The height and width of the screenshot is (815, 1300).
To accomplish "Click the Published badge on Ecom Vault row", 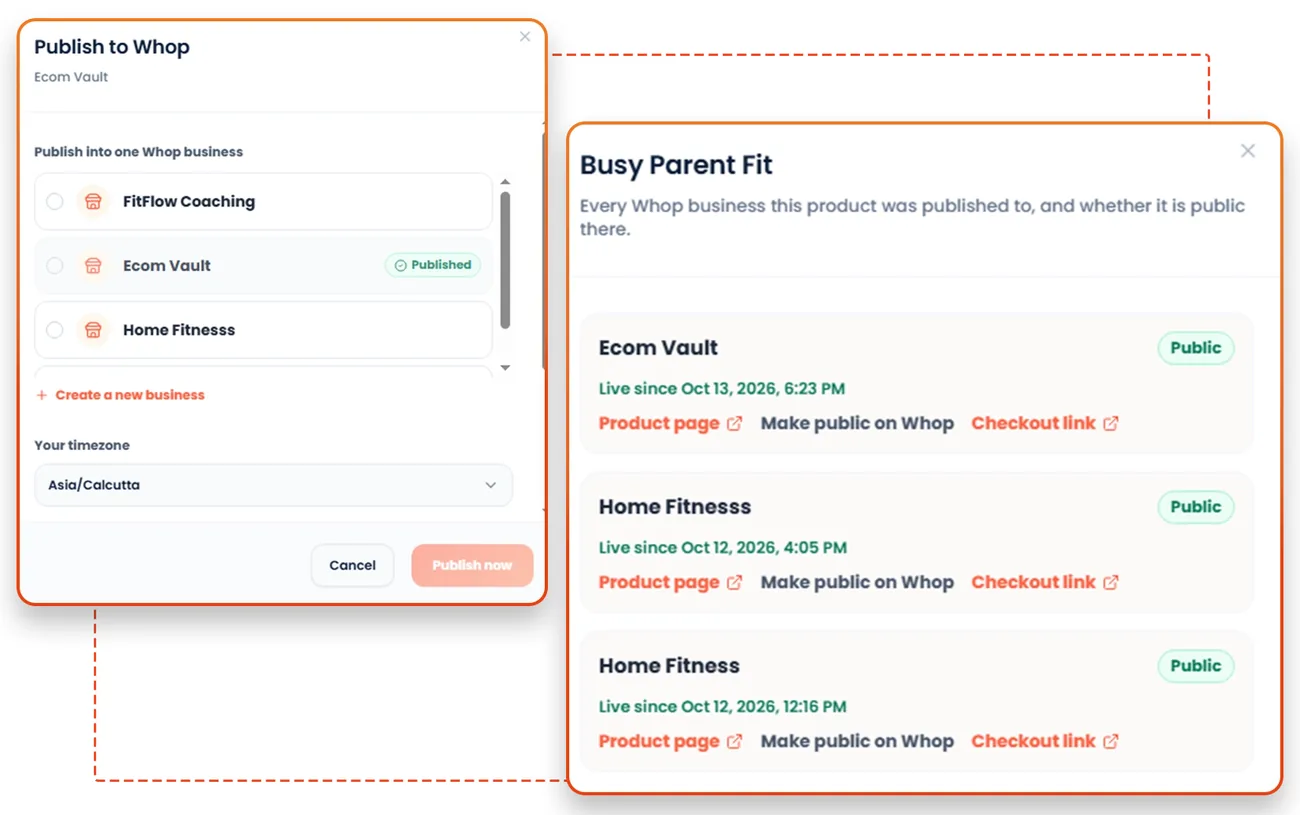I will (433, 265).
